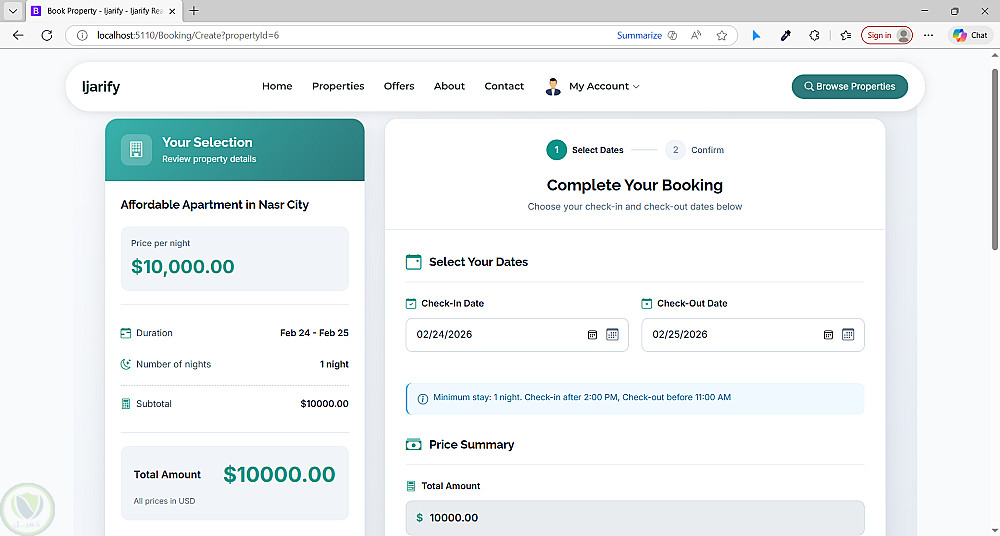Open Settings and more menu
The height and width of the screenshot is (536, 1000).
click(928, 35)
